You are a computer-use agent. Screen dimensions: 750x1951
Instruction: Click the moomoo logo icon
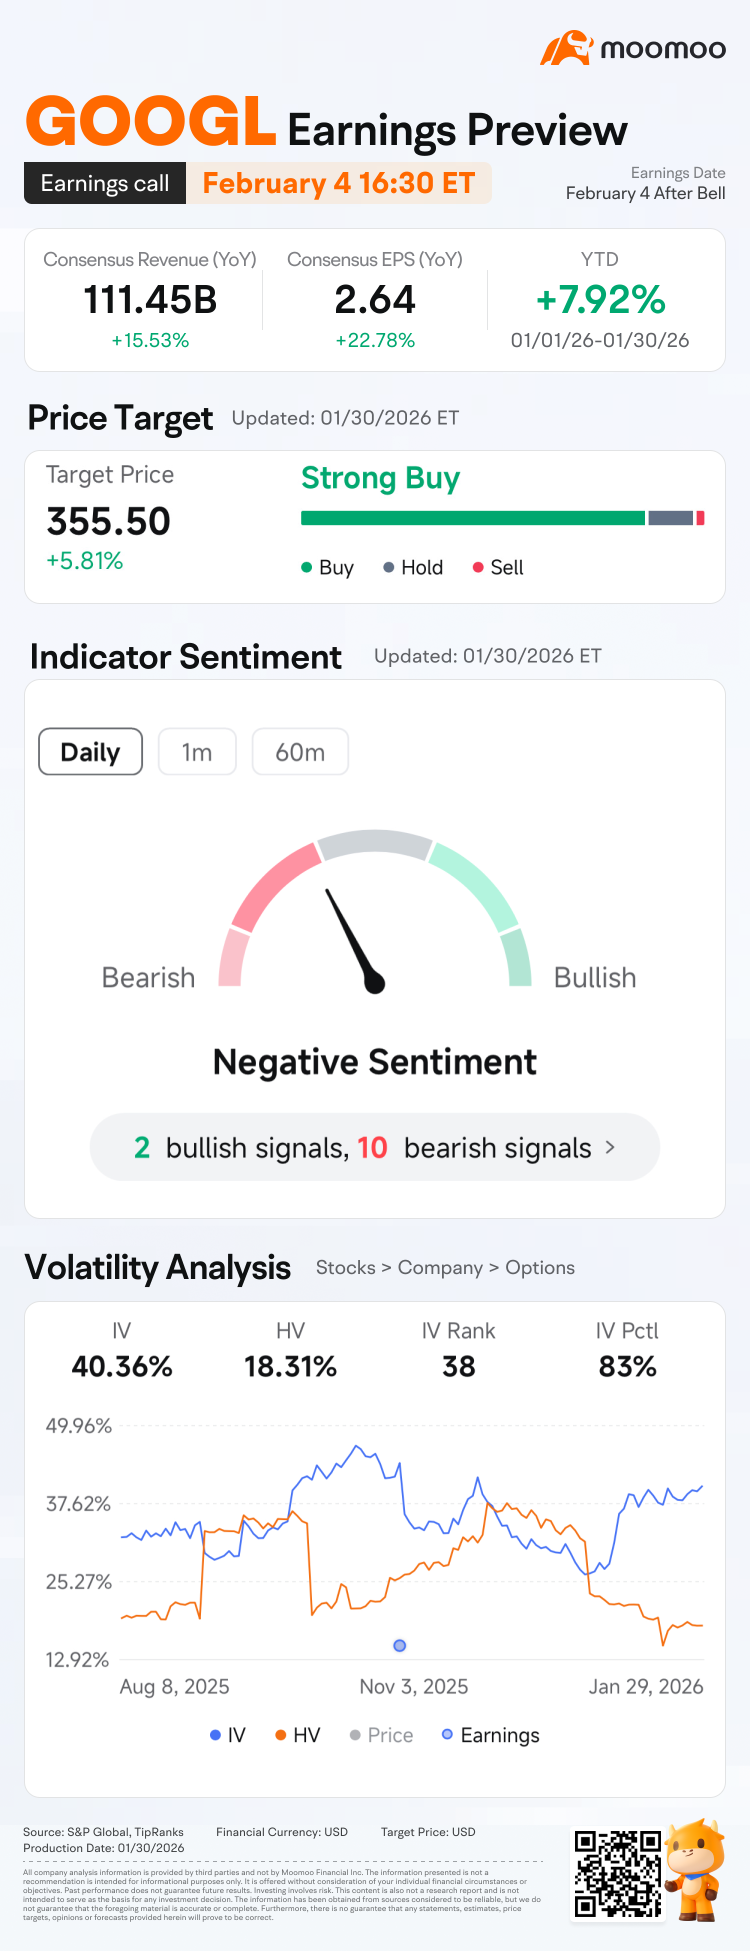pyautogui.click(x=566, y=48)
